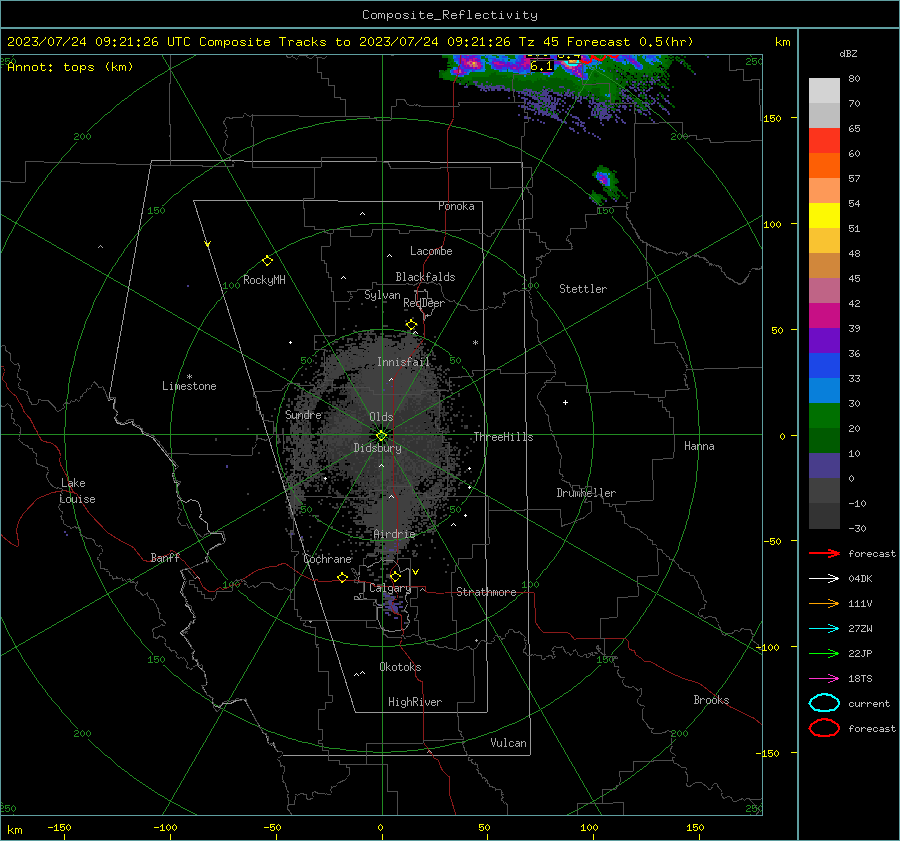The width and height of the screenshot is (900, 841).
Task: Click the yellow diamond marker above Calgary
Action: pos(395,576)
